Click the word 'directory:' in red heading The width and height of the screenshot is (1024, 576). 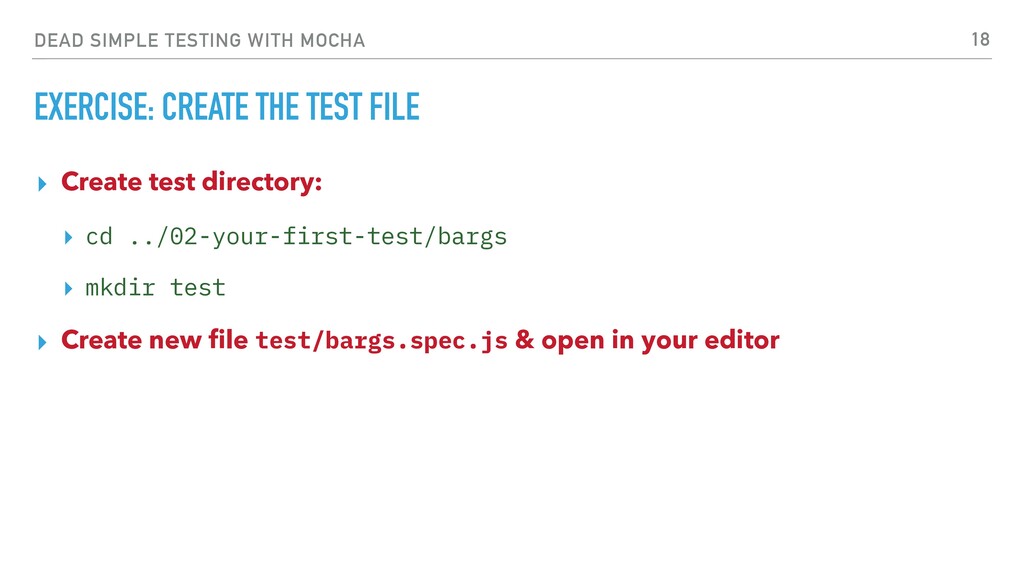pyautogui.click(x=262, y=182)
